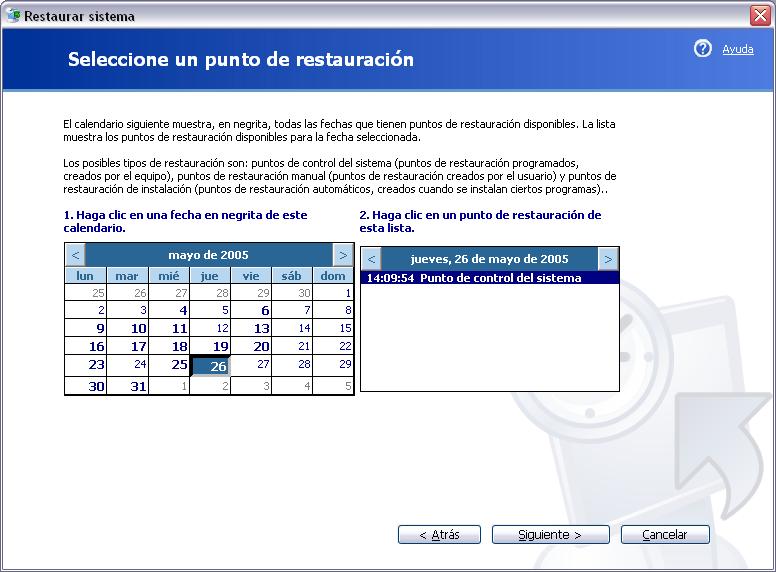Click date 22 in the calendar
The width and height of the screenshot is (776, 572).
pos(333,346)
